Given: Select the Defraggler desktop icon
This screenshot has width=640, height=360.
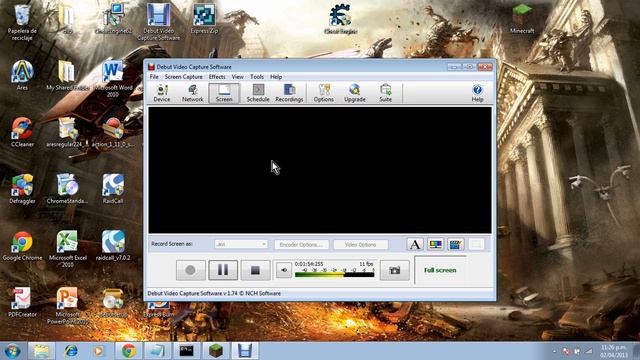Looking at the screenshot, I should [x=22, y=189].
